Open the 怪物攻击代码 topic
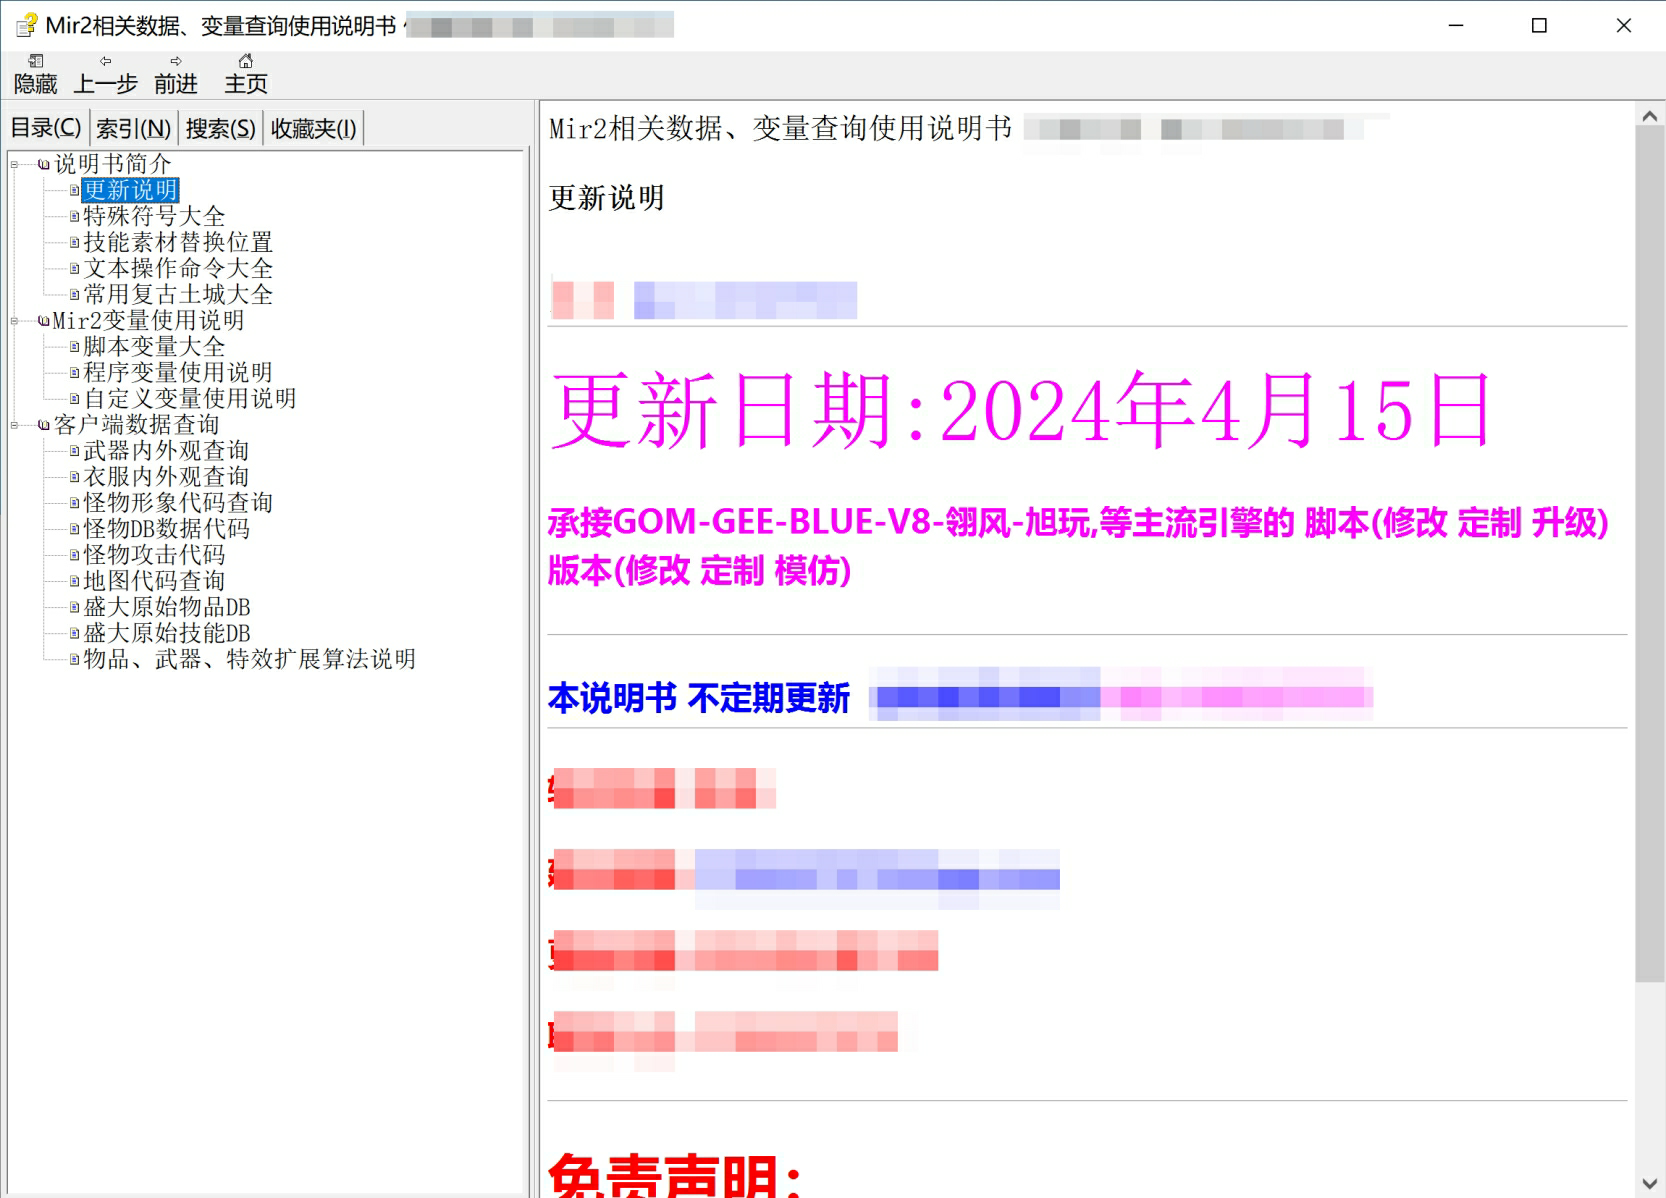Image resolution: width=1666 pixels, height=1198 pixels. tap(154, 555)
